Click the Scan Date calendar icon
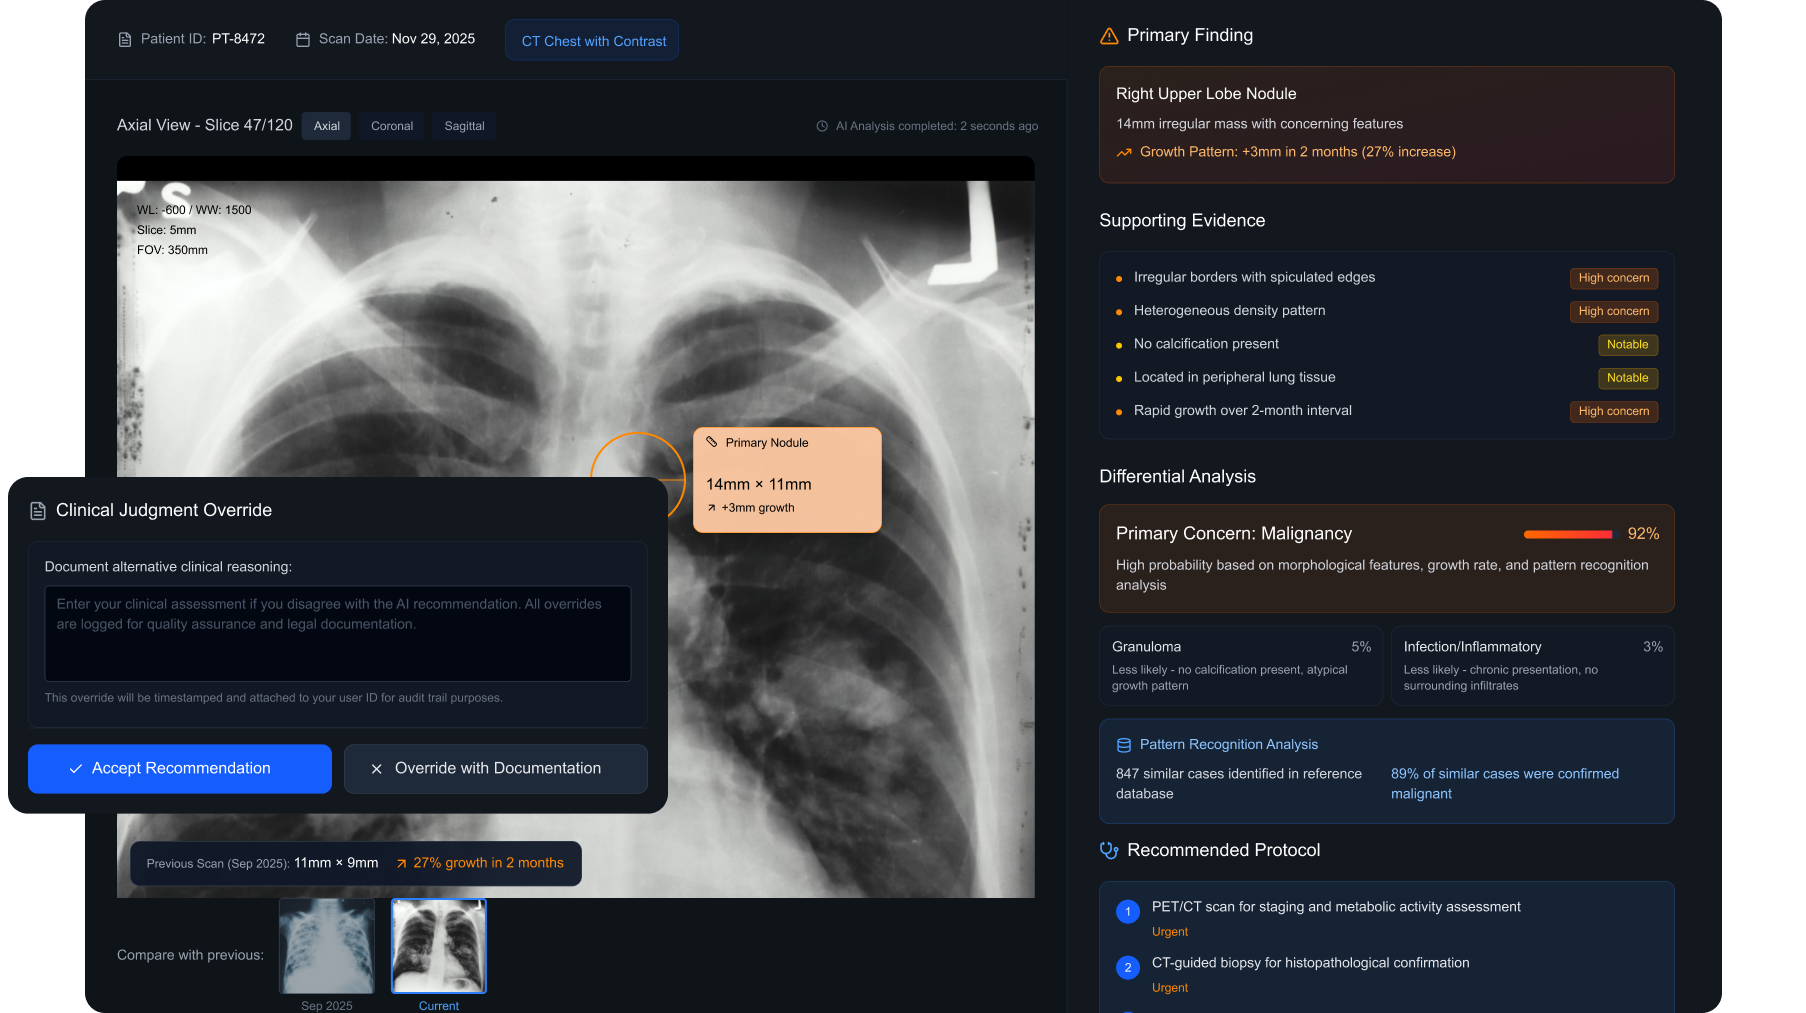1806x1013 pixels. [303, 40]
